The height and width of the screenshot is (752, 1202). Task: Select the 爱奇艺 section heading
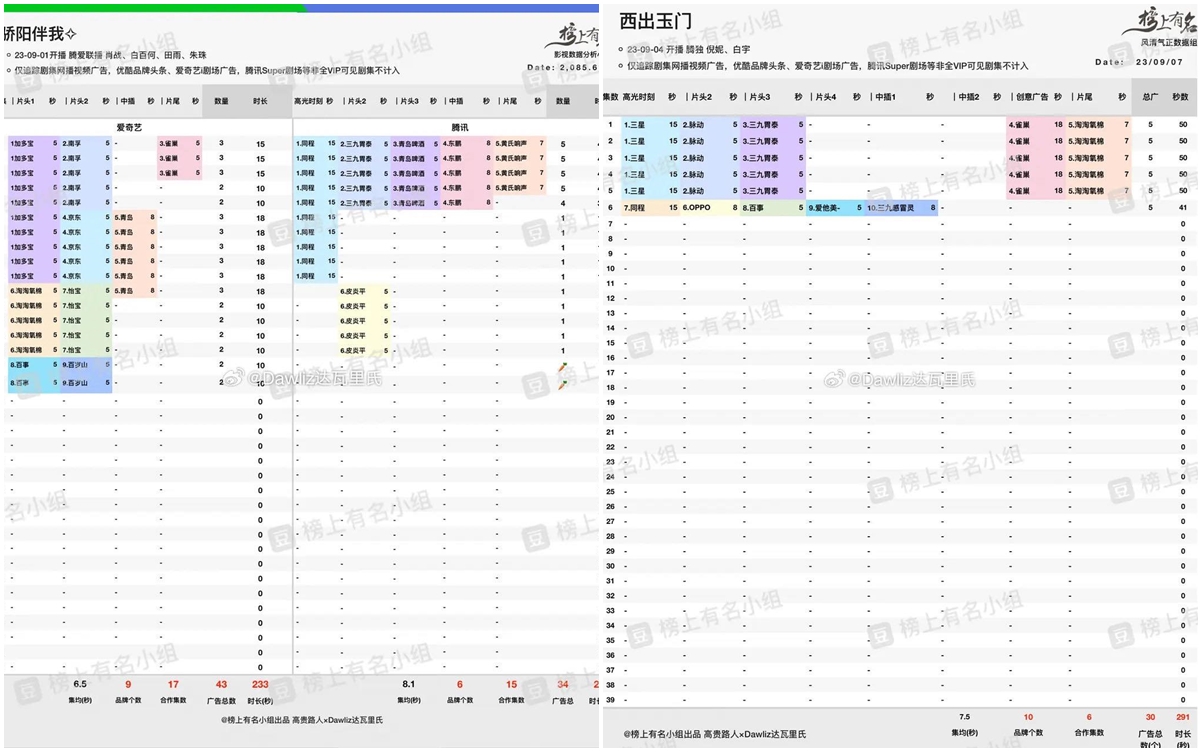pyautogui.click(x=130, y=127)
